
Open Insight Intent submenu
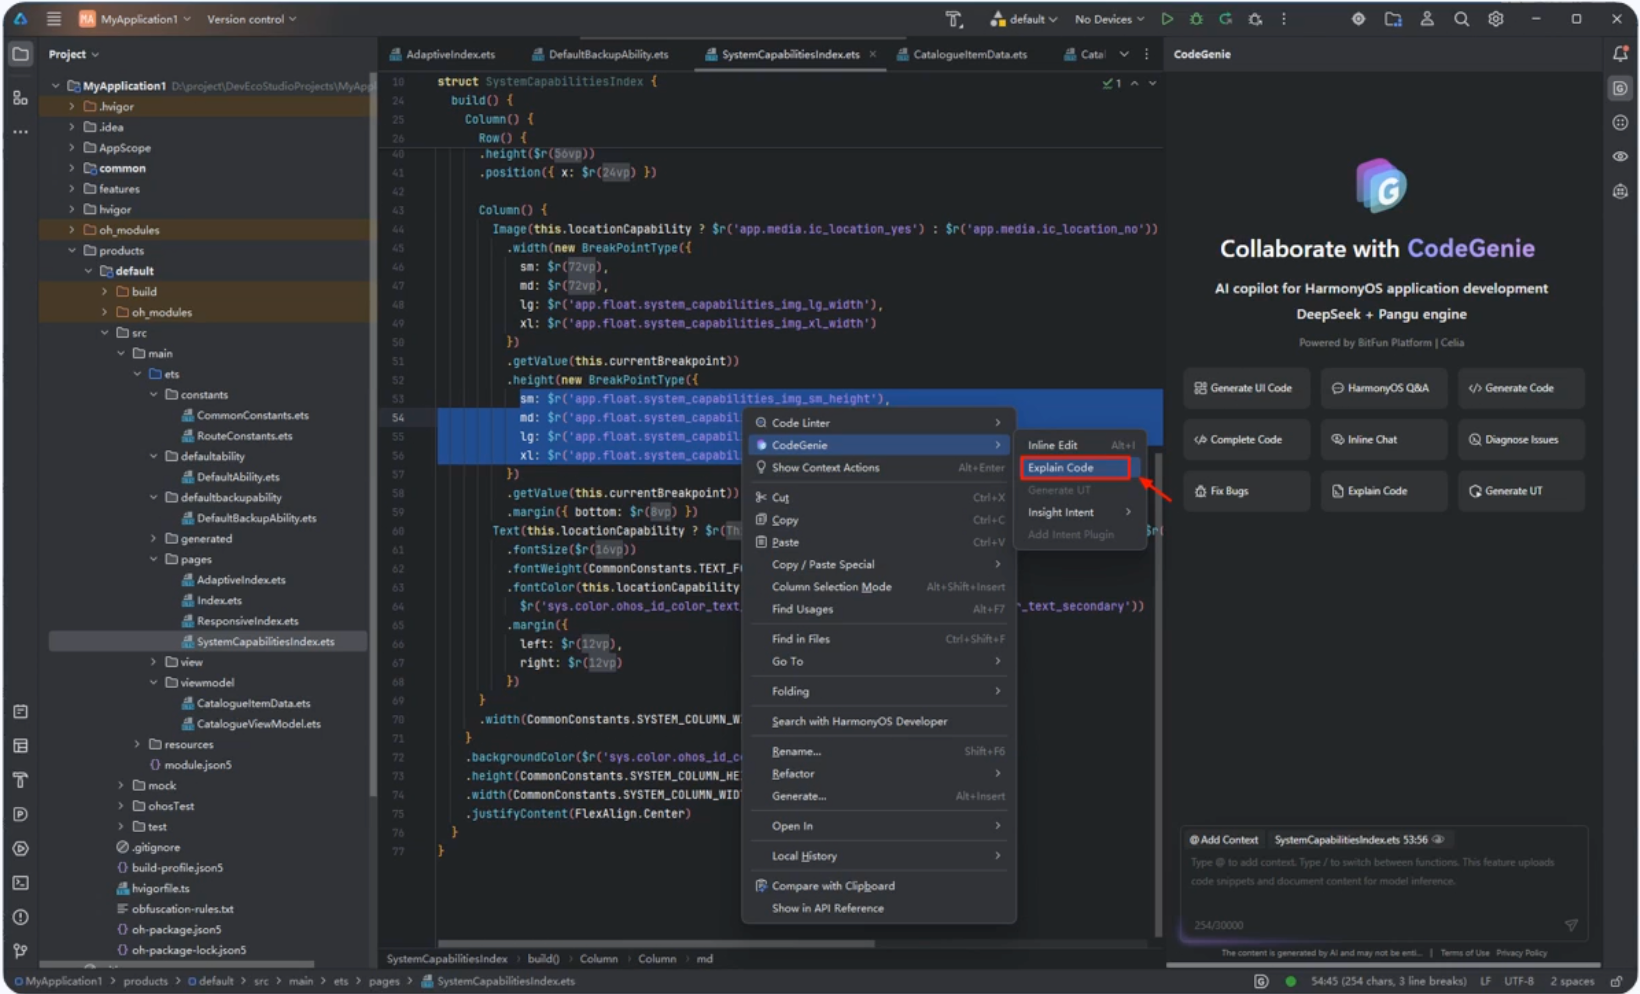click(1080, 512)
